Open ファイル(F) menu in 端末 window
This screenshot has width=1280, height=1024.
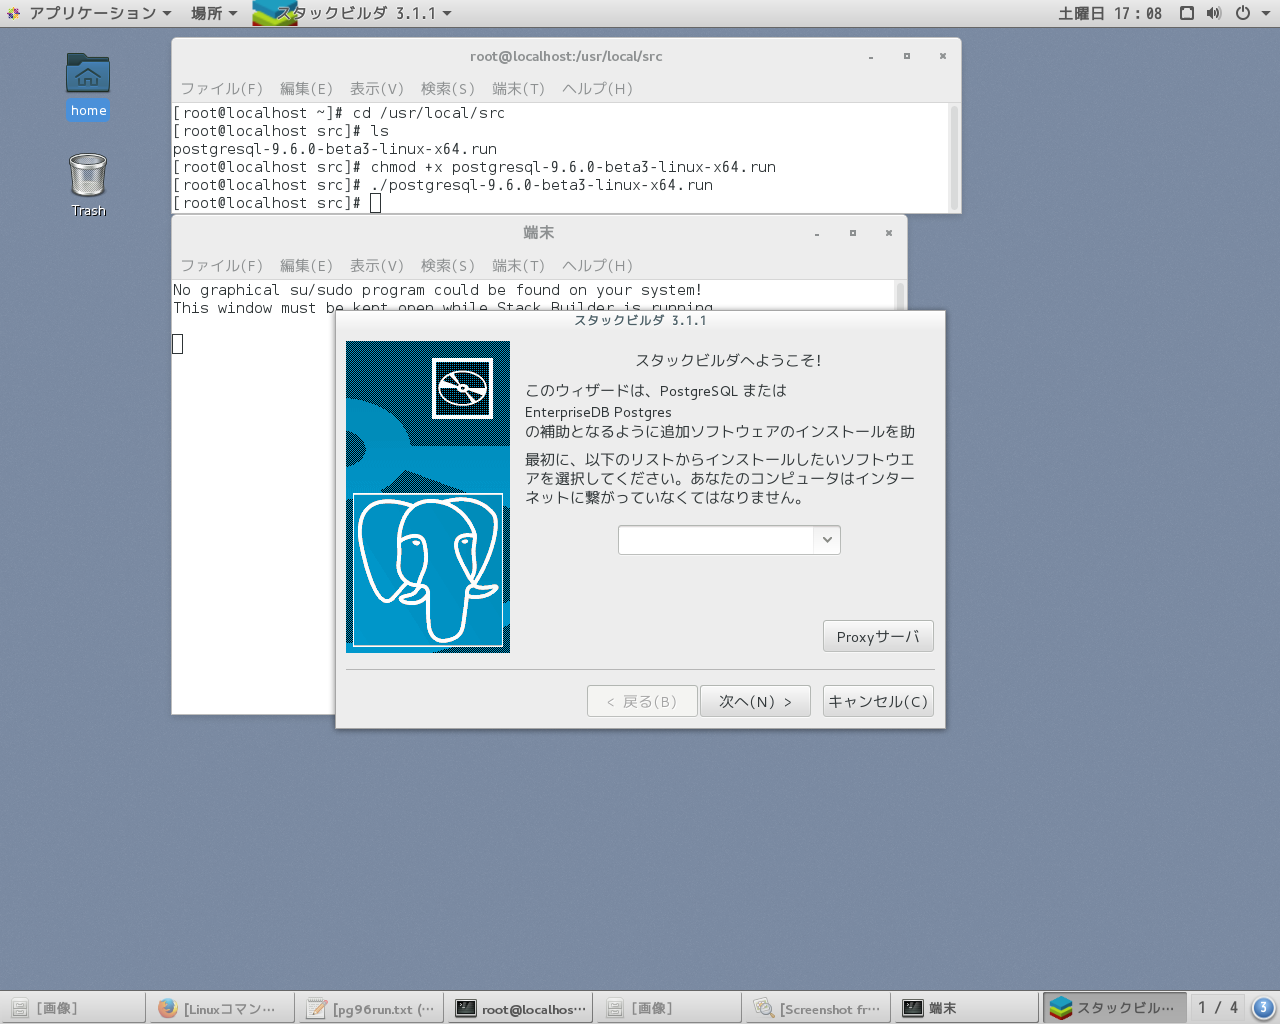(x=221, y=266)
